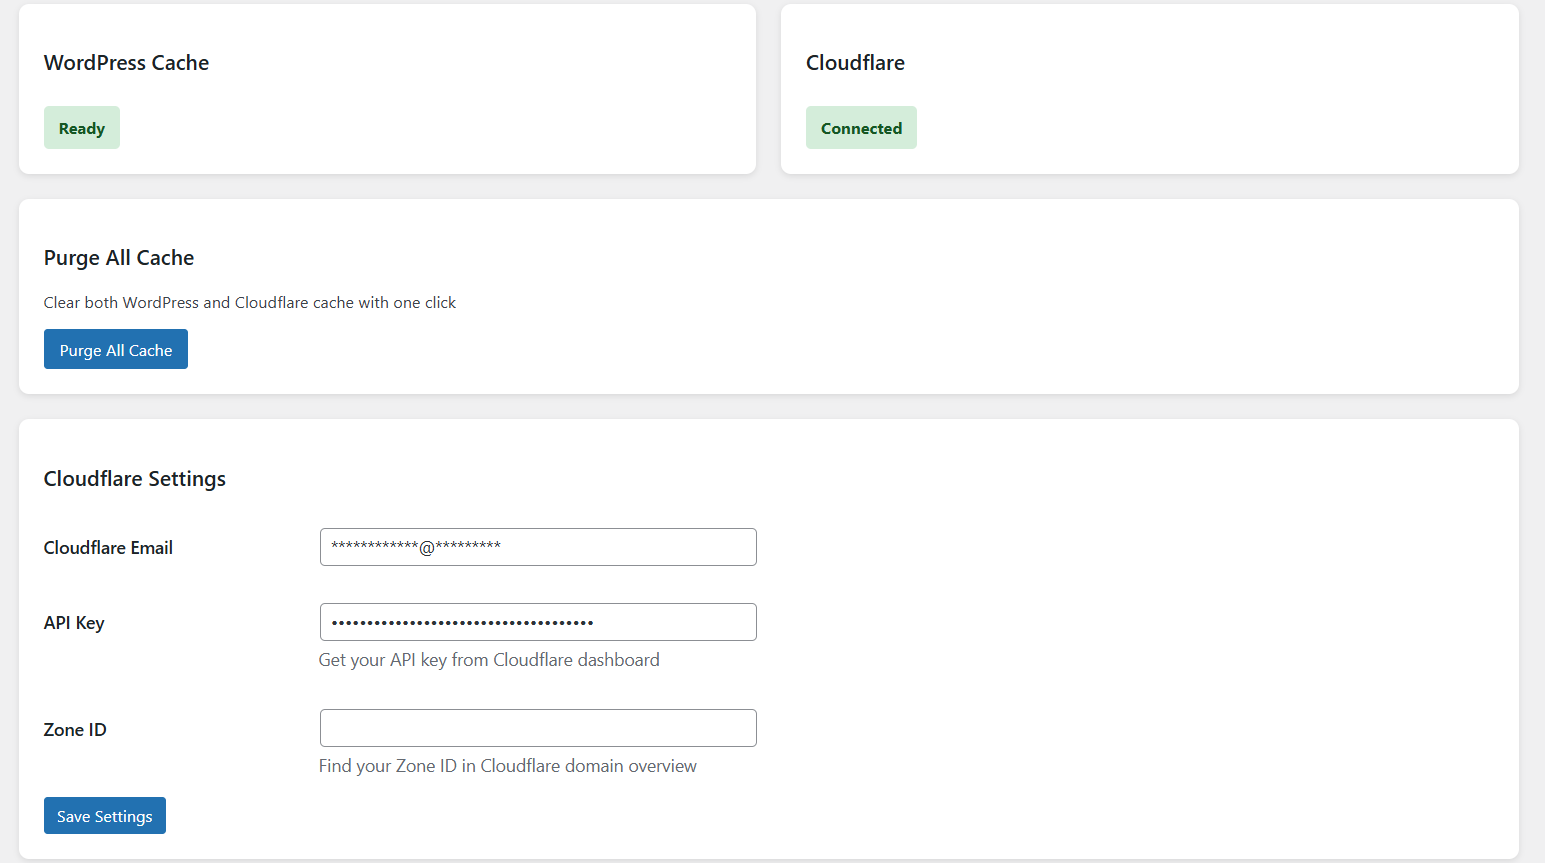This screenshot has height=863, width=1545.
Task: Click the Ready status badge
Action: point(82,128)
